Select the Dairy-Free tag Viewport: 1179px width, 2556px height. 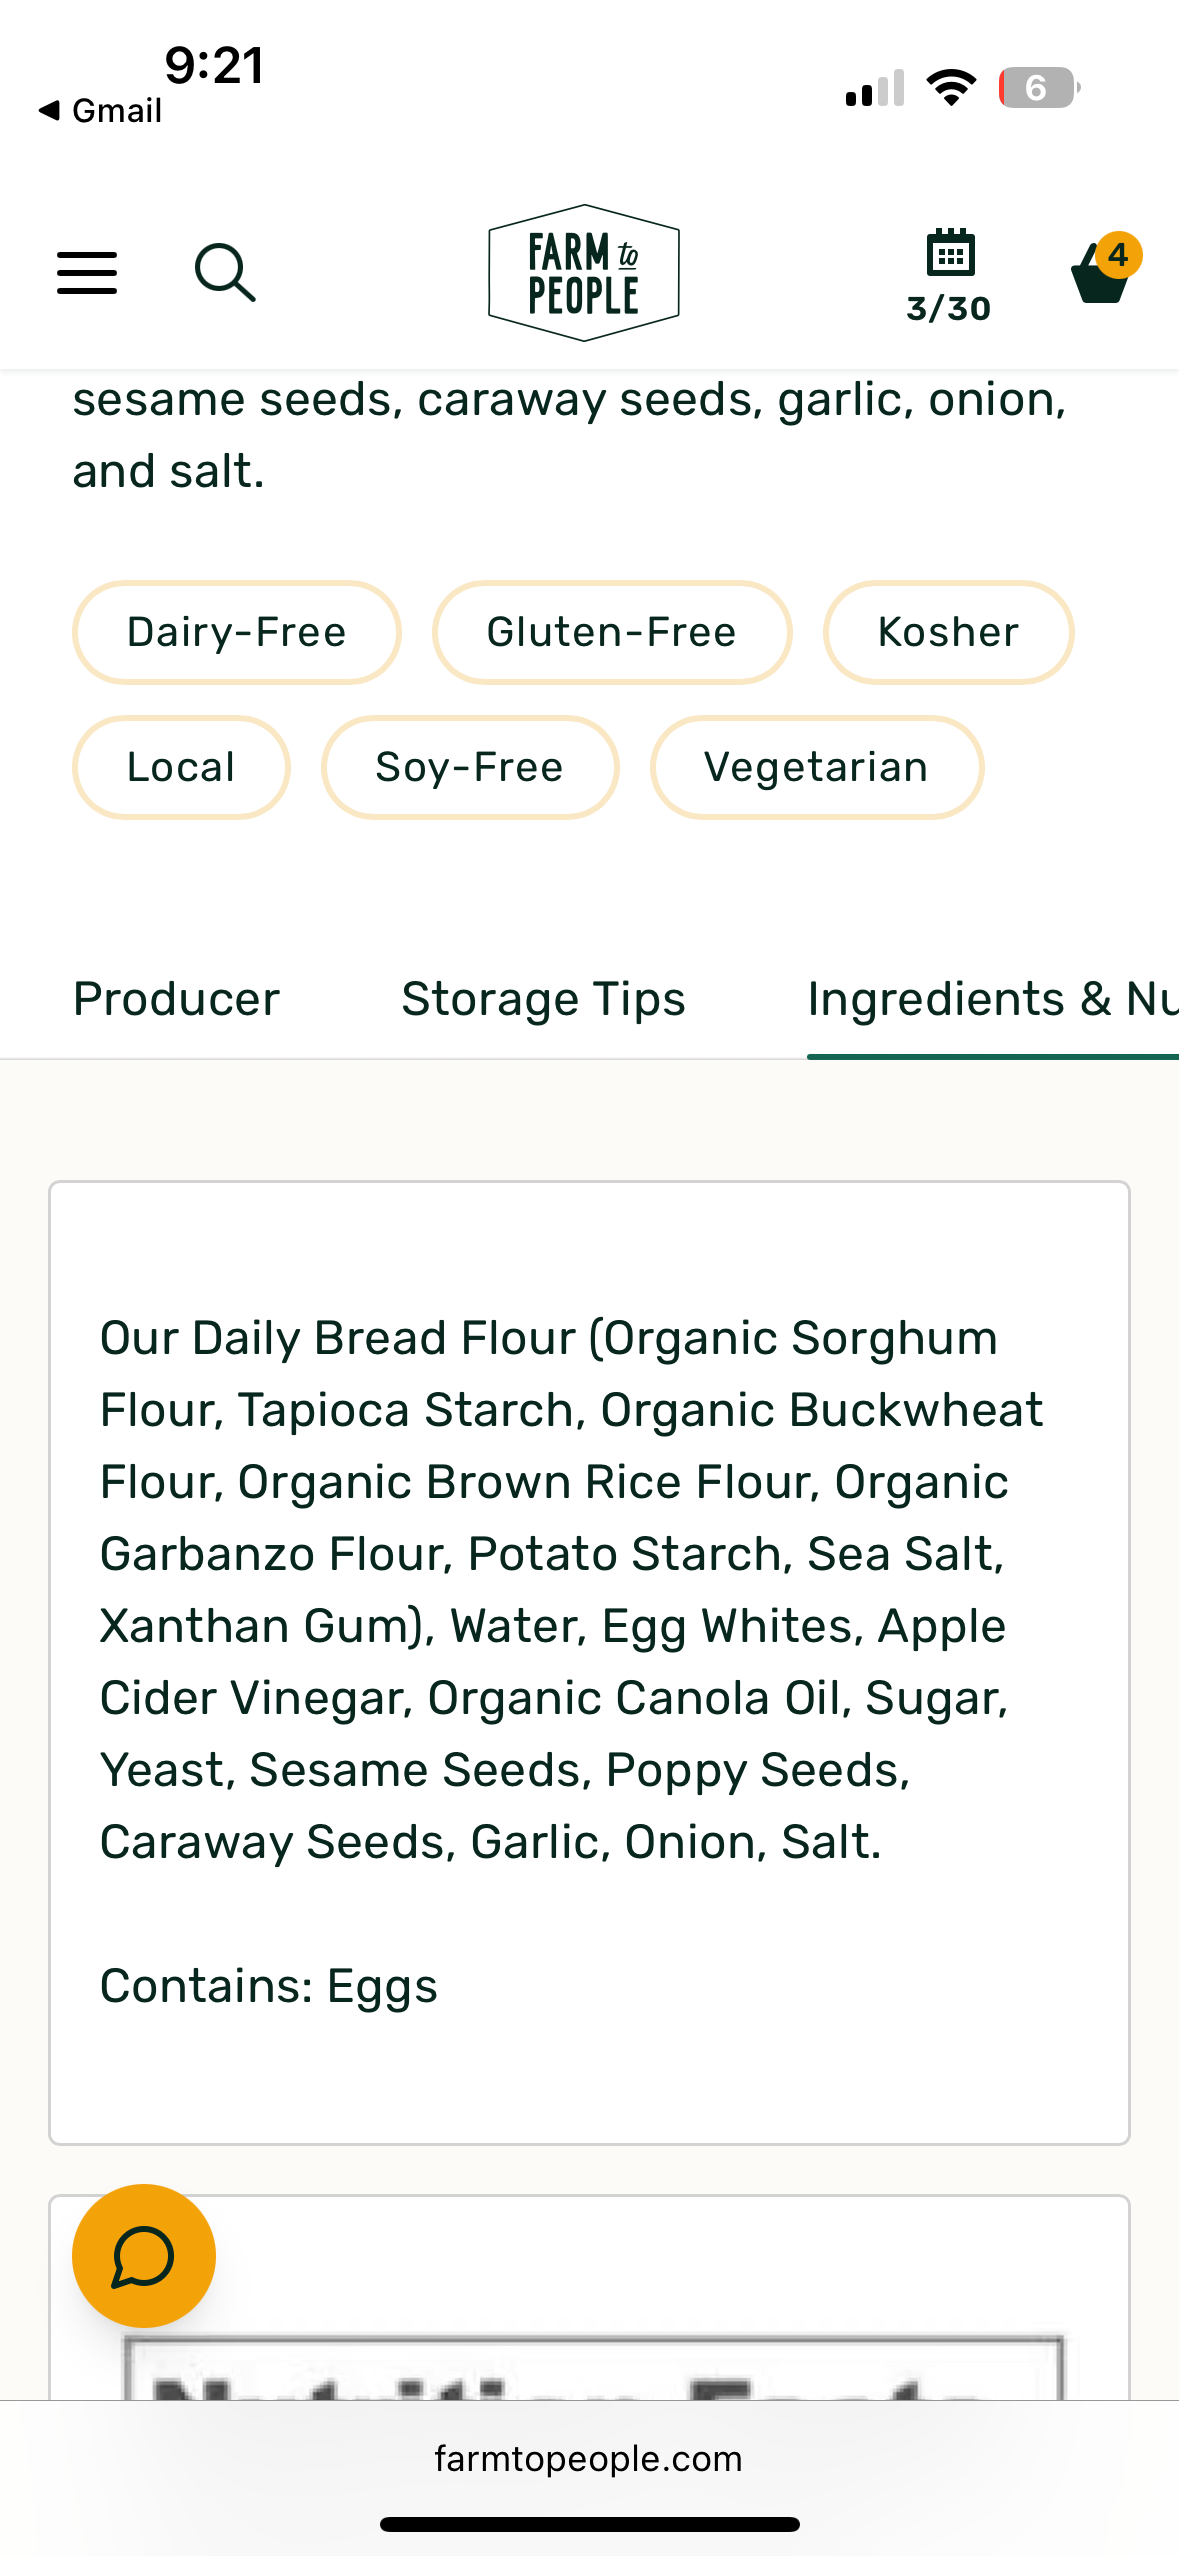click(x=237, y=632)
